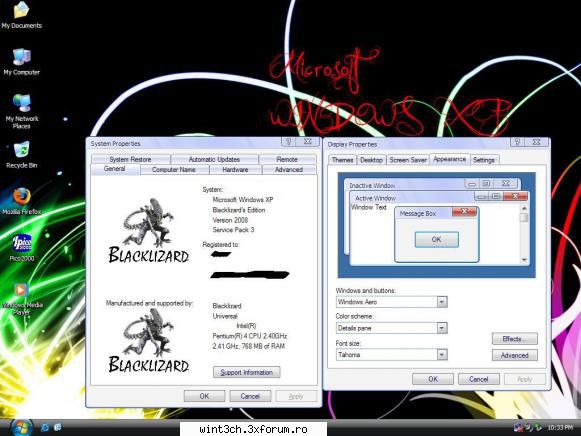The height and width of the screenshot is (436, 581).
Task: Click the taskbar clock showing 10:33 PM
Action: point(560,428)
